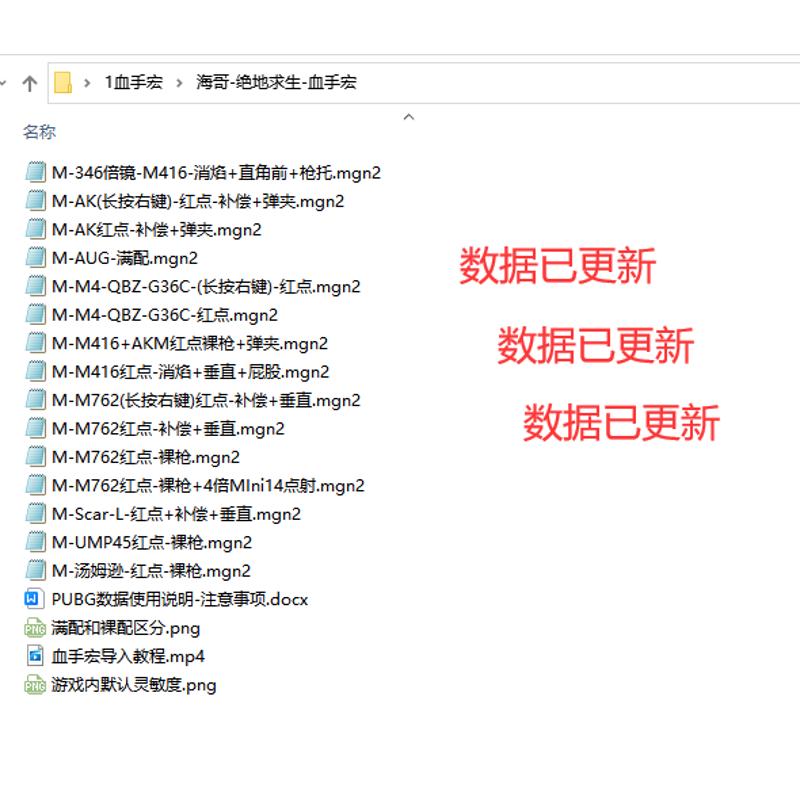Viewport: 800px width, 800px height.
Task: Select 海哥-绝地求生-血手宏 breadcrumb
Action: [276, 82]
